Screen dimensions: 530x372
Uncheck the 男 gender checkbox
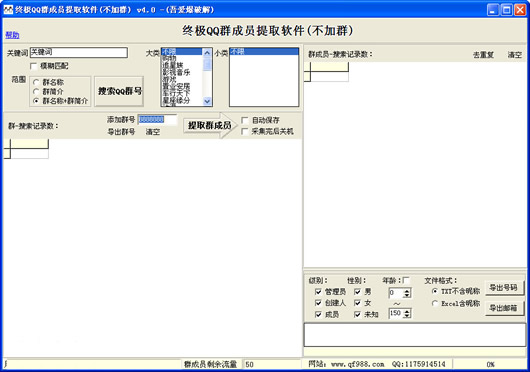coord(357,292)
